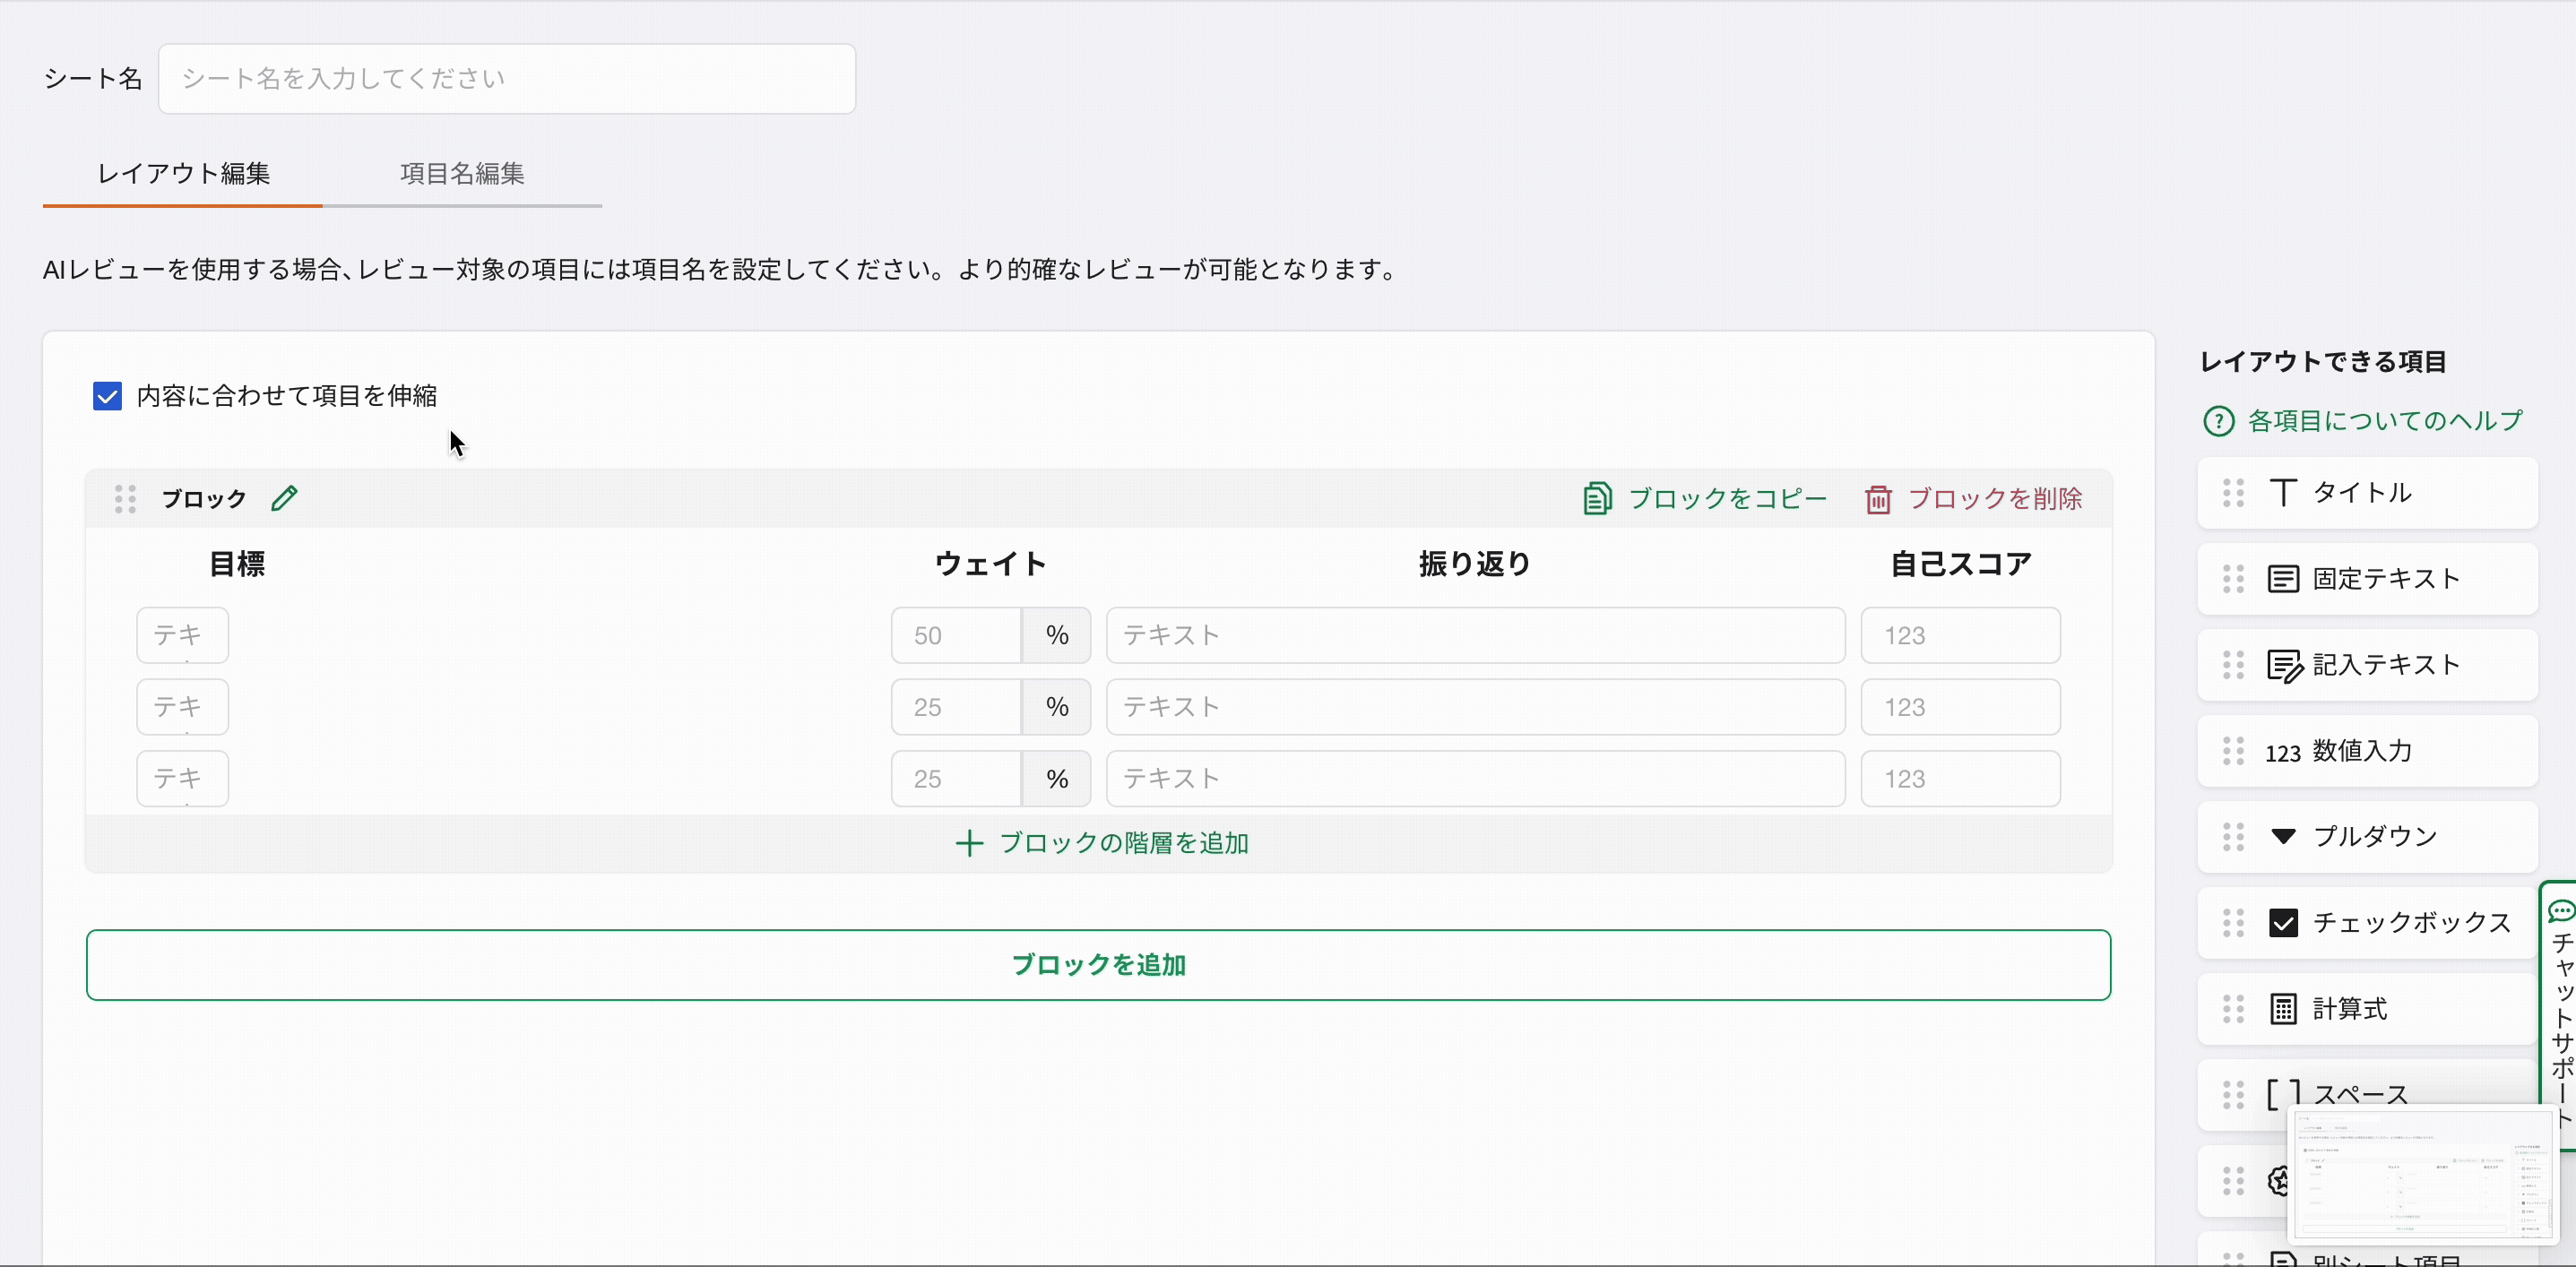Click drag handle beside チェックボックス item
The image size is (2576, 1267).
point(2233,923)
